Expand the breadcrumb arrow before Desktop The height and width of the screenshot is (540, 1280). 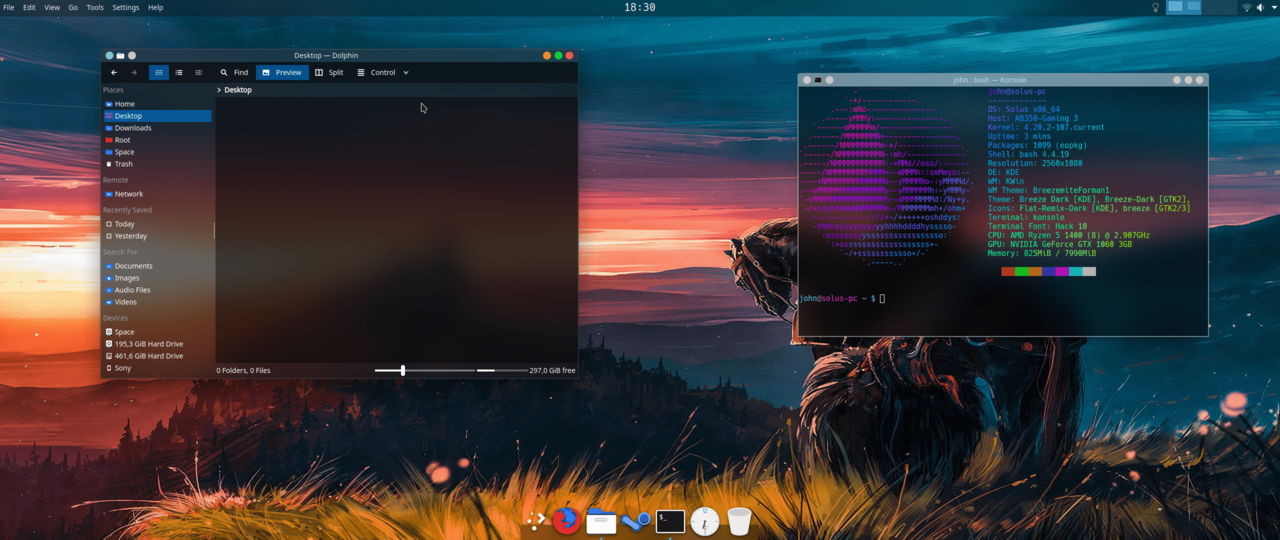pos(219,90)
